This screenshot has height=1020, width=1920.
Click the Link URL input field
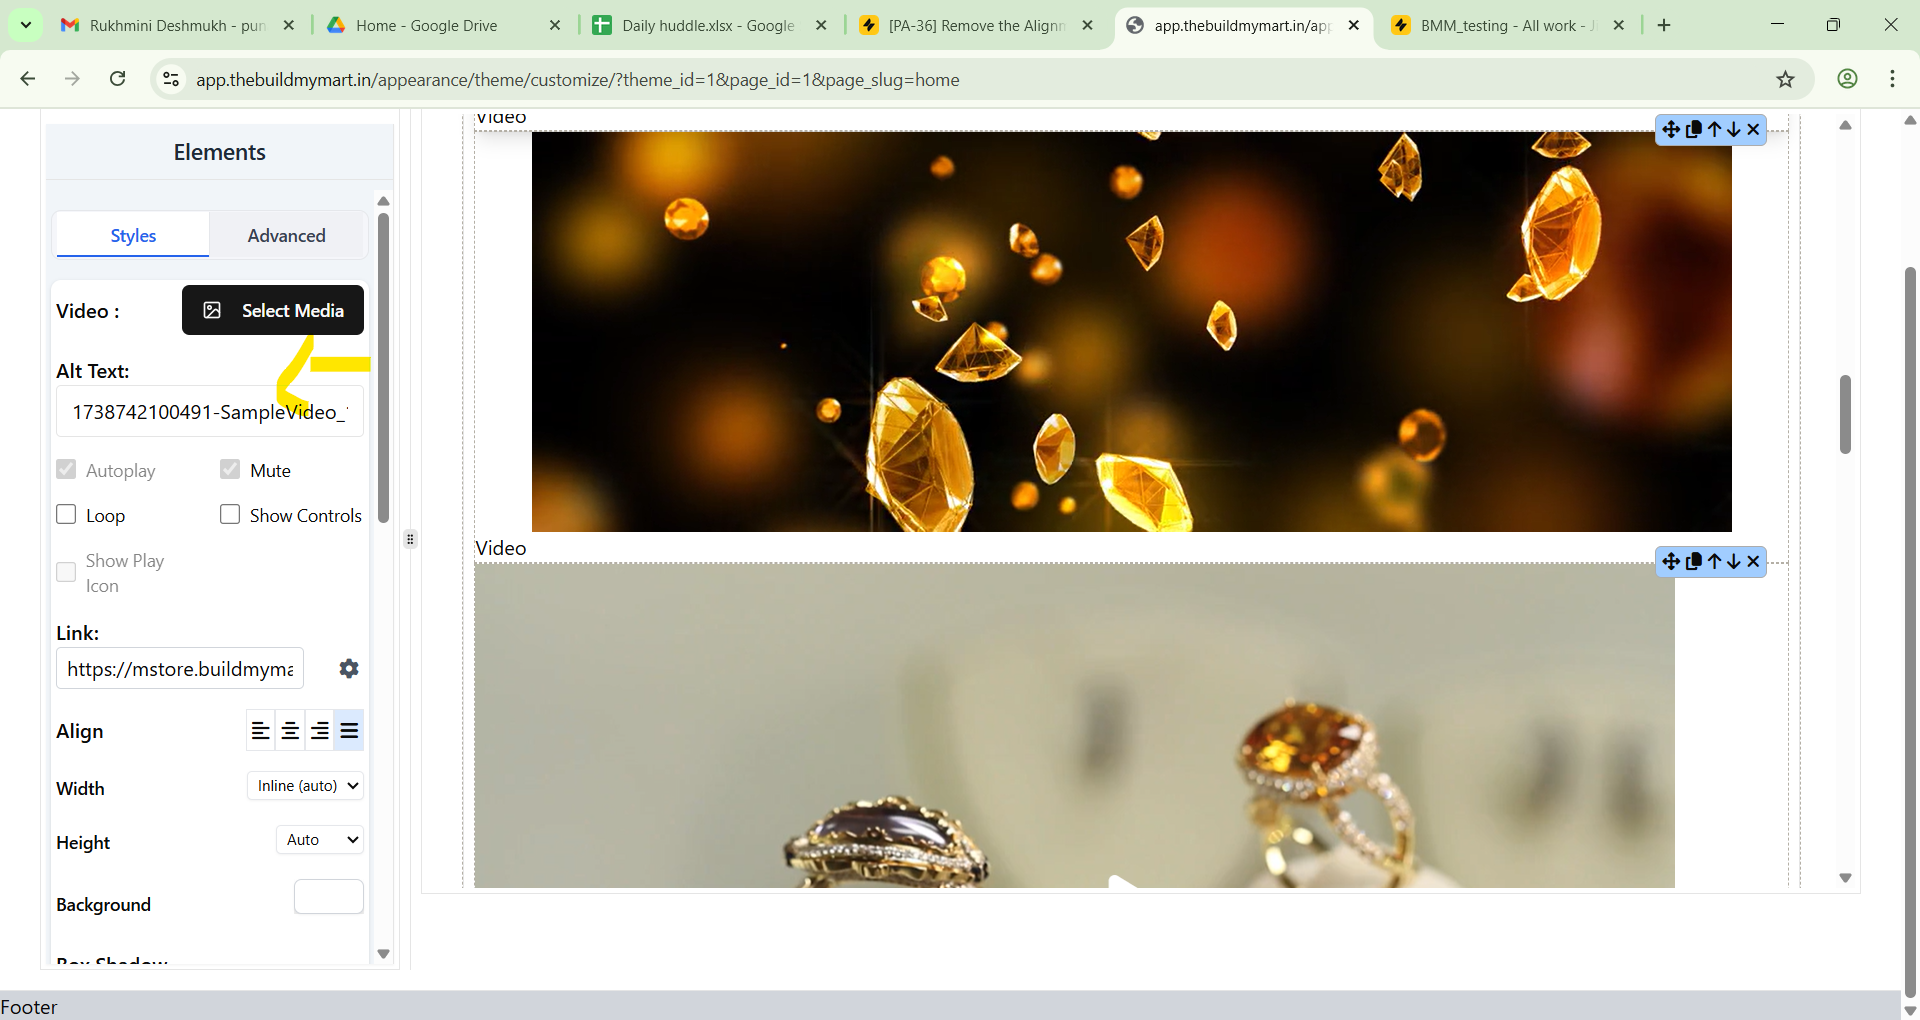click(x=180, y=668)
